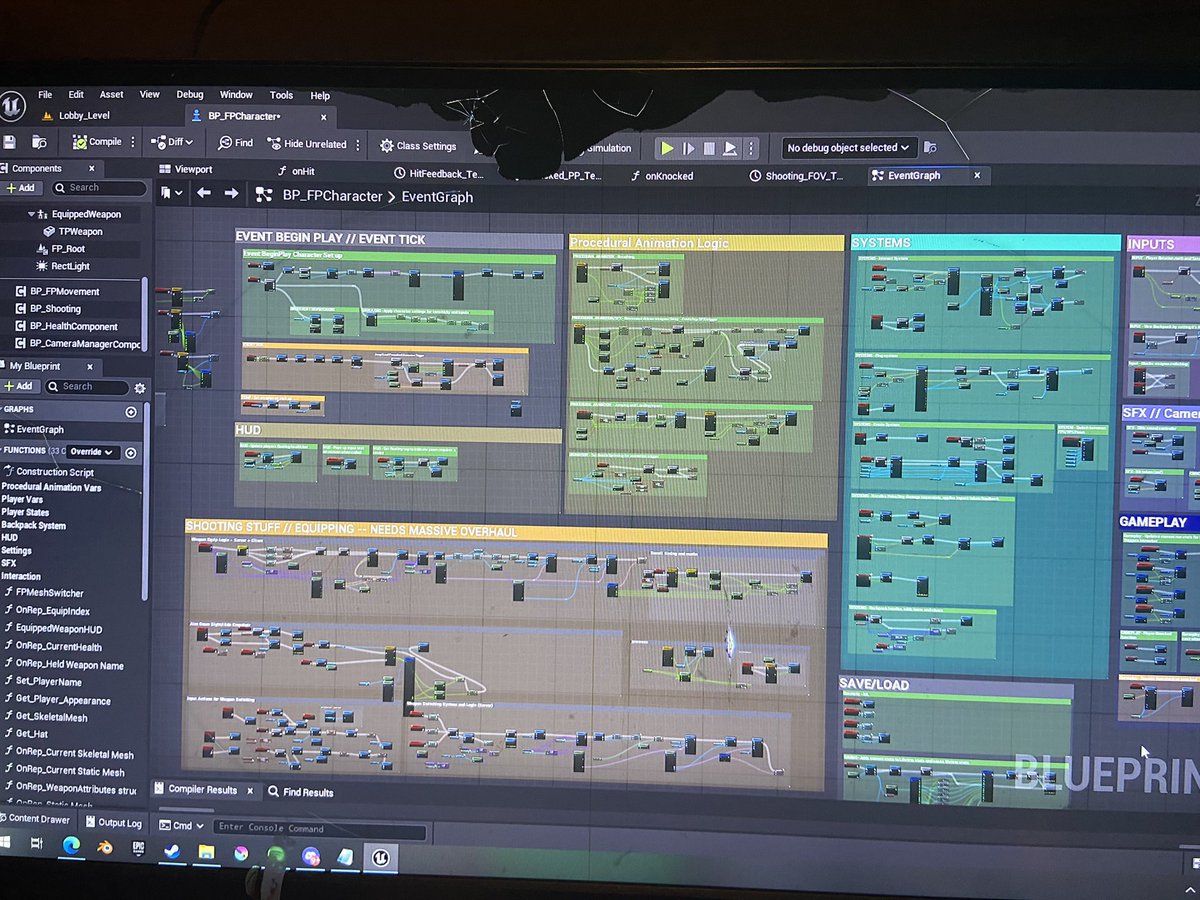
Task: Play the level with green Play button
Action: coord(667,148)
